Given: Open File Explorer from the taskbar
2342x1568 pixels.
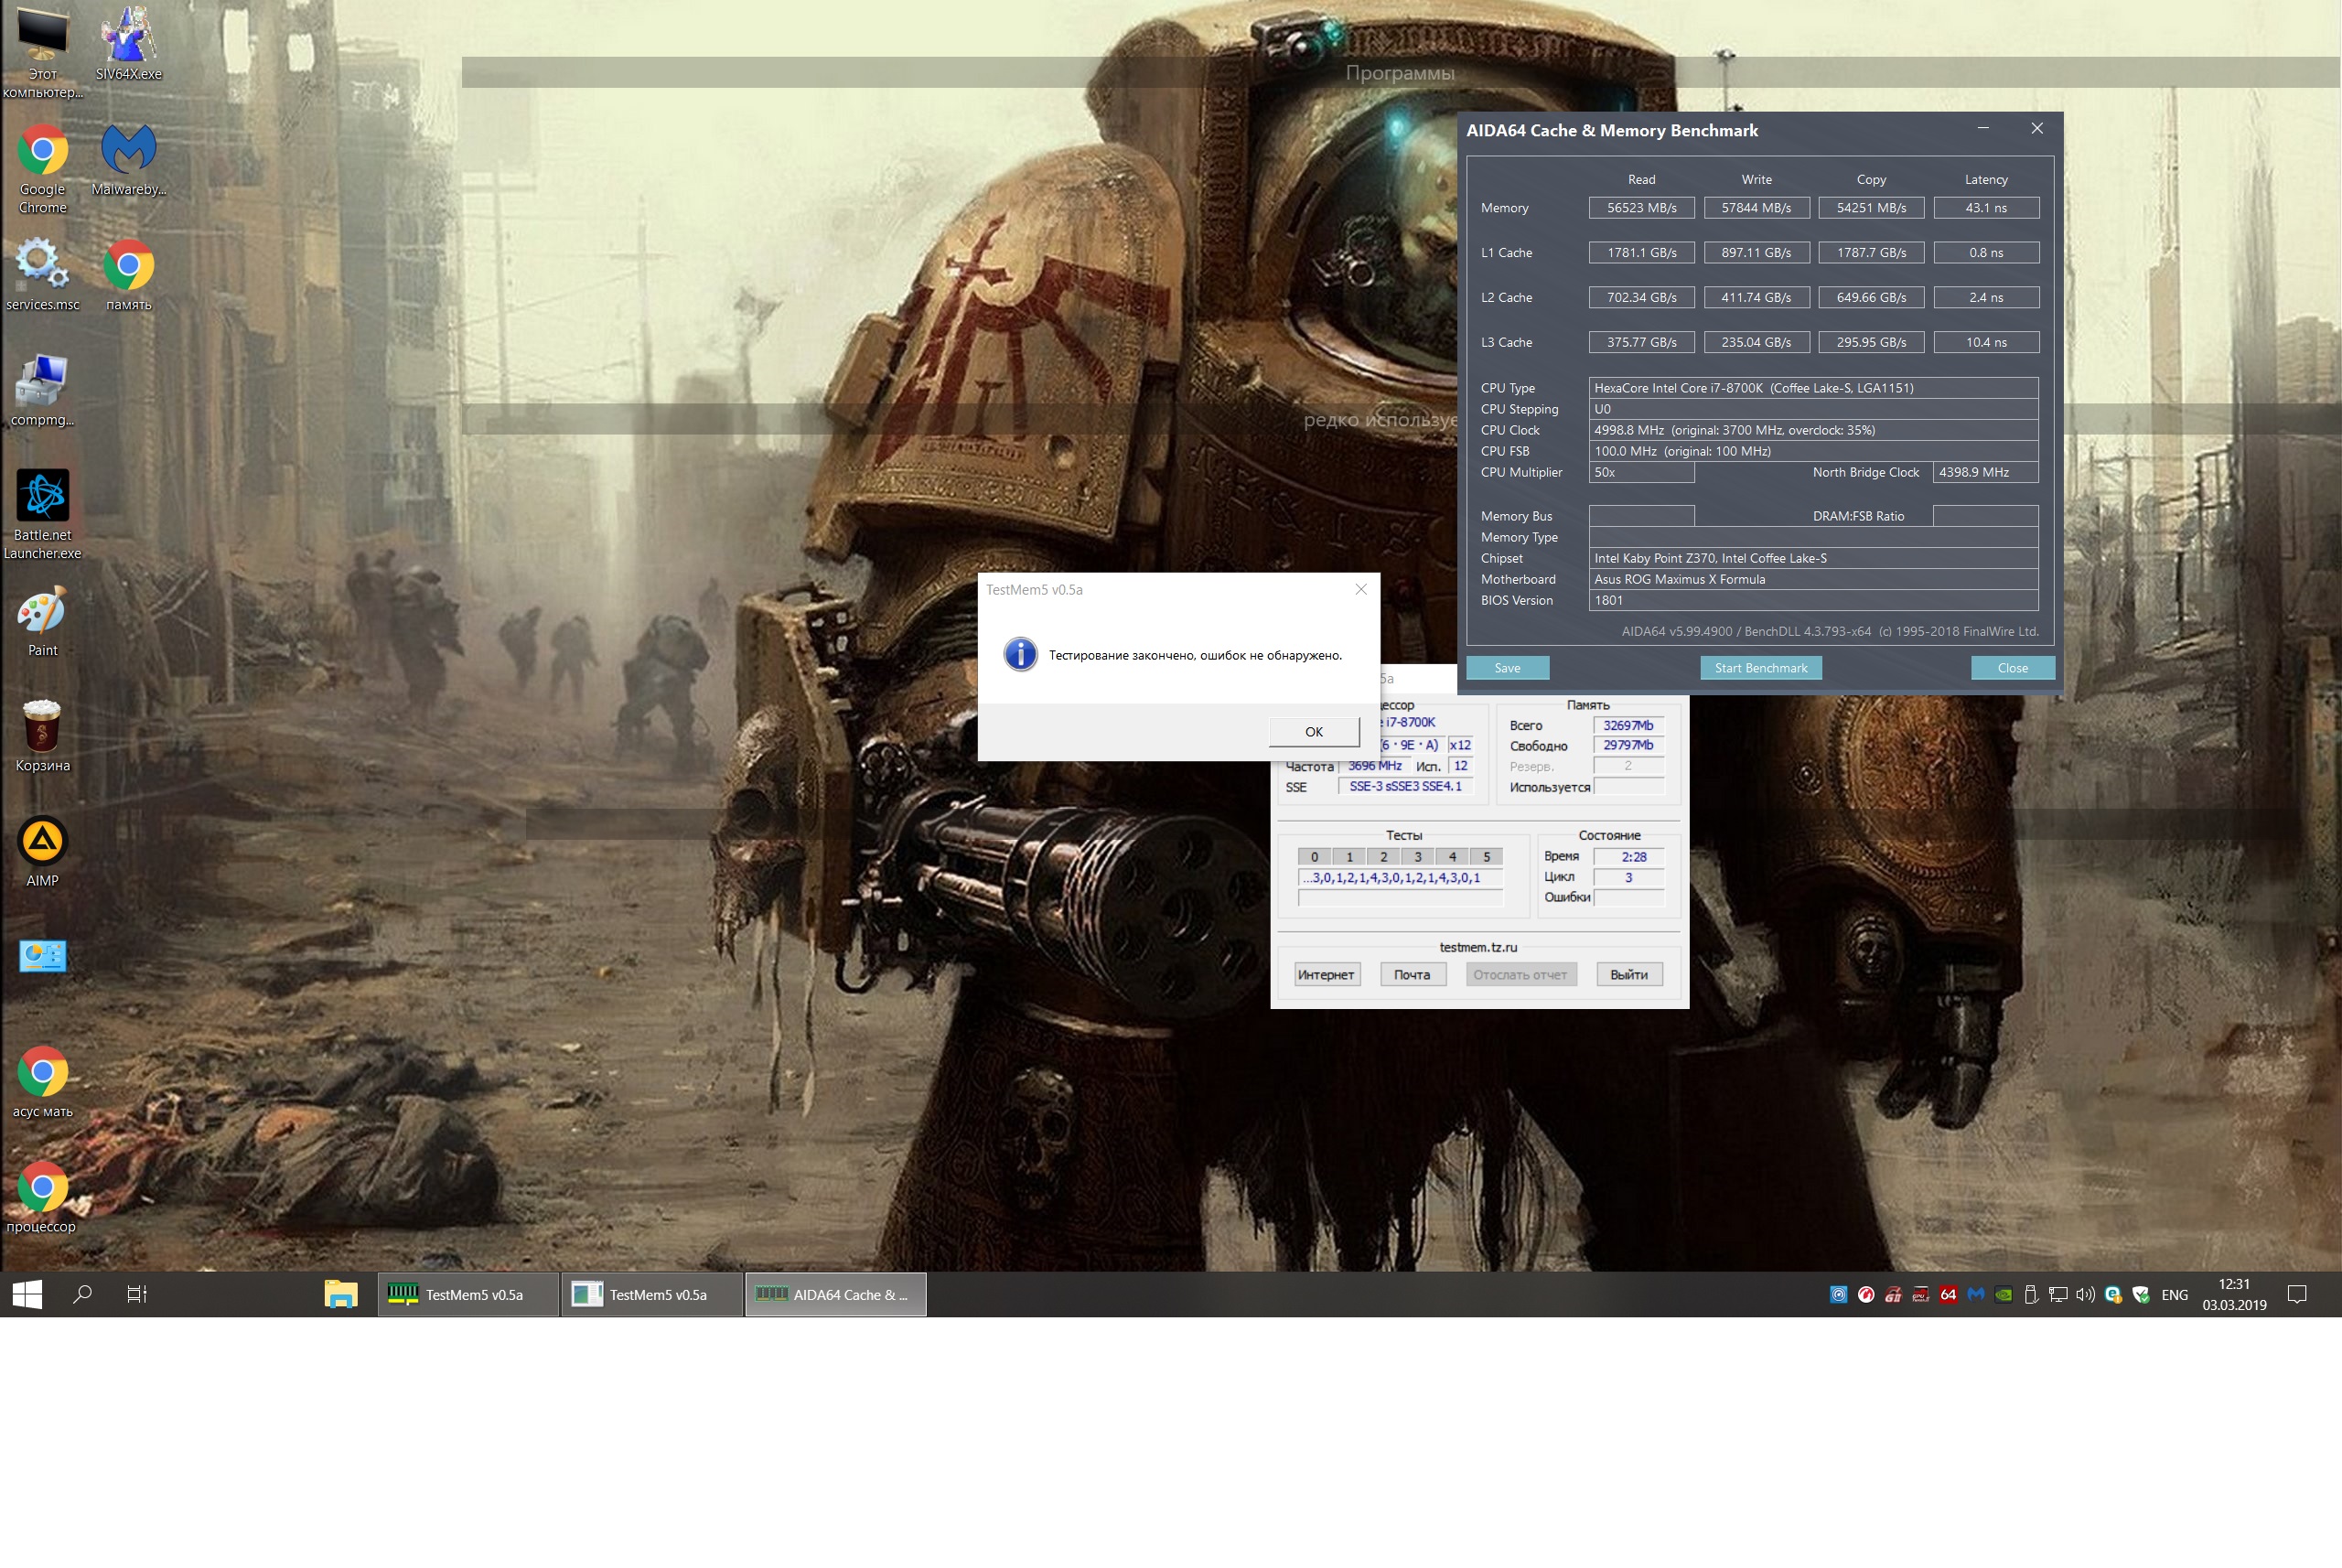Looking at the screenshot, I should [x=340, y=1294].
